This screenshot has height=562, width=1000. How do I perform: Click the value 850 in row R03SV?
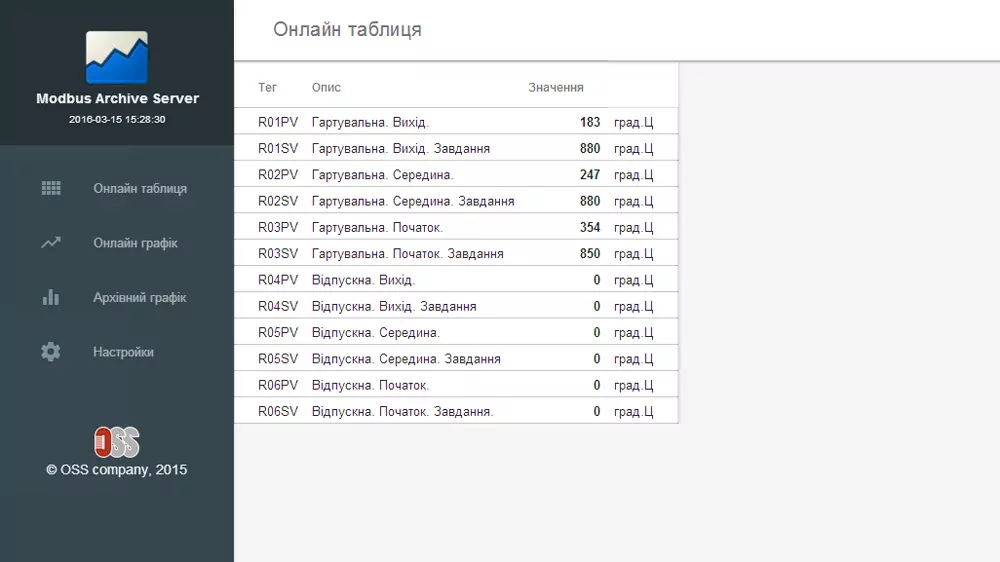coord(590,254)
